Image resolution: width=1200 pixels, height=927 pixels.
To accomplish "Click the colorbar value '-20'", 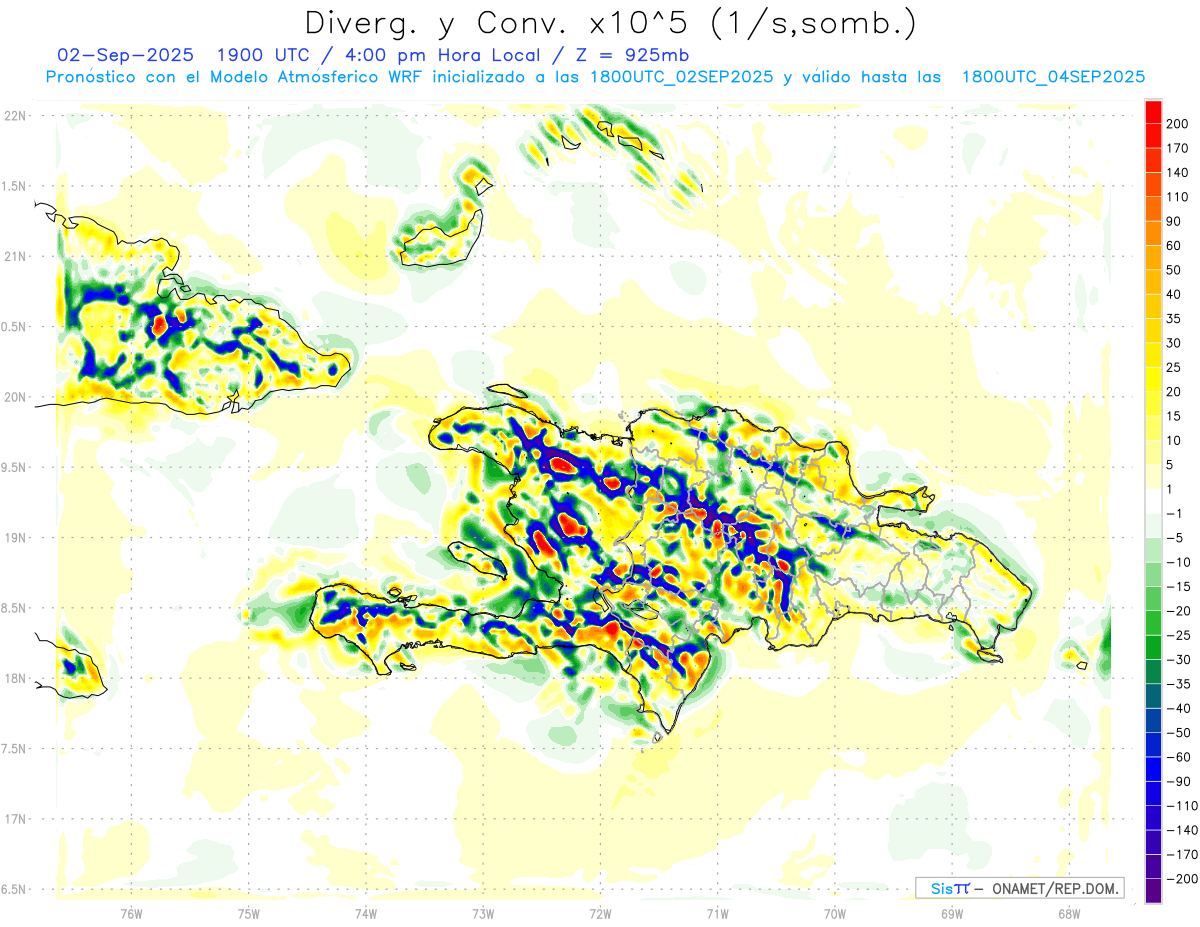I will click(x=1178, y=611).
